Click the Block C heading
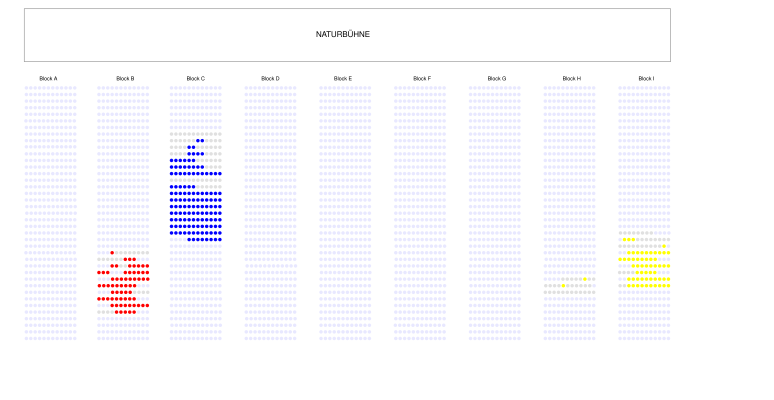 (x=195, y=78)
